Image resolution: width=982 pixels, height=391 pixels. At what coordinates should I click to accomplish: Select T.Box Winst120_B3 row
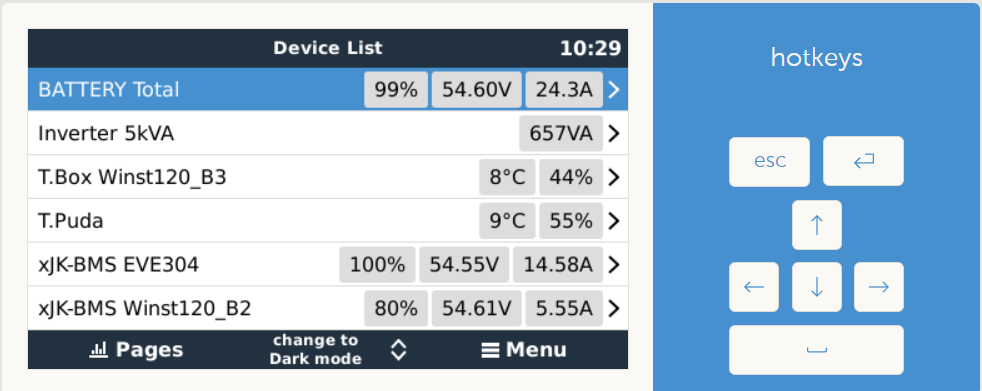point(328,177)
